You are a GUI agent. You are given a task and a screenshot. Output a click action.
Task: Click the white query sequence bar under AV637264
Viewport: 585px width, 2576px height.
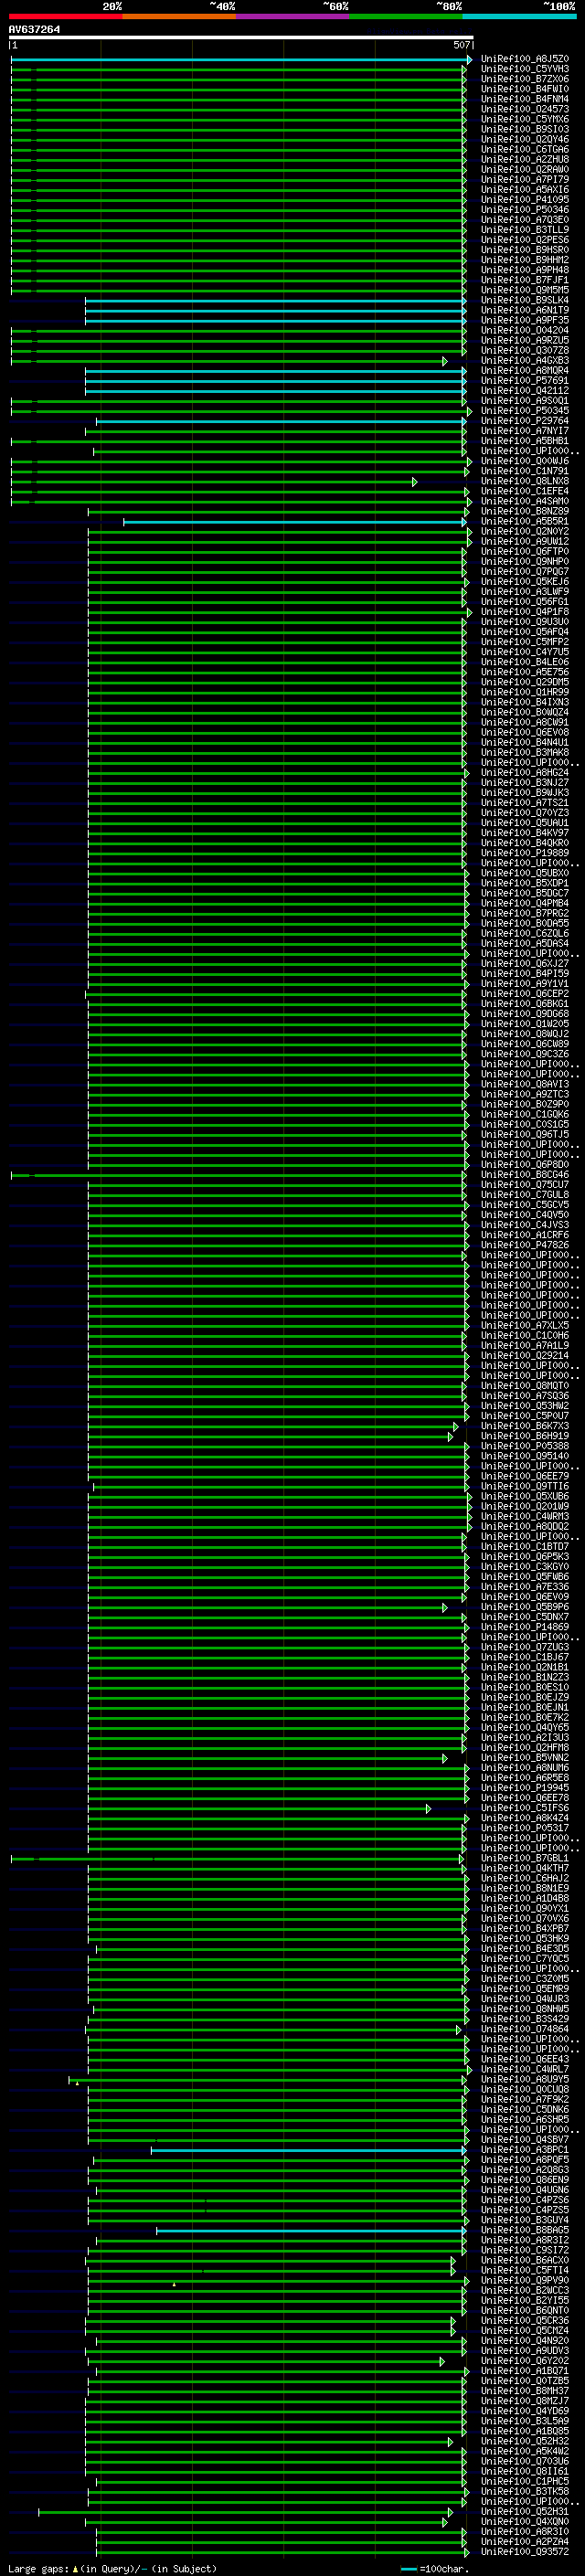point(241,37)
